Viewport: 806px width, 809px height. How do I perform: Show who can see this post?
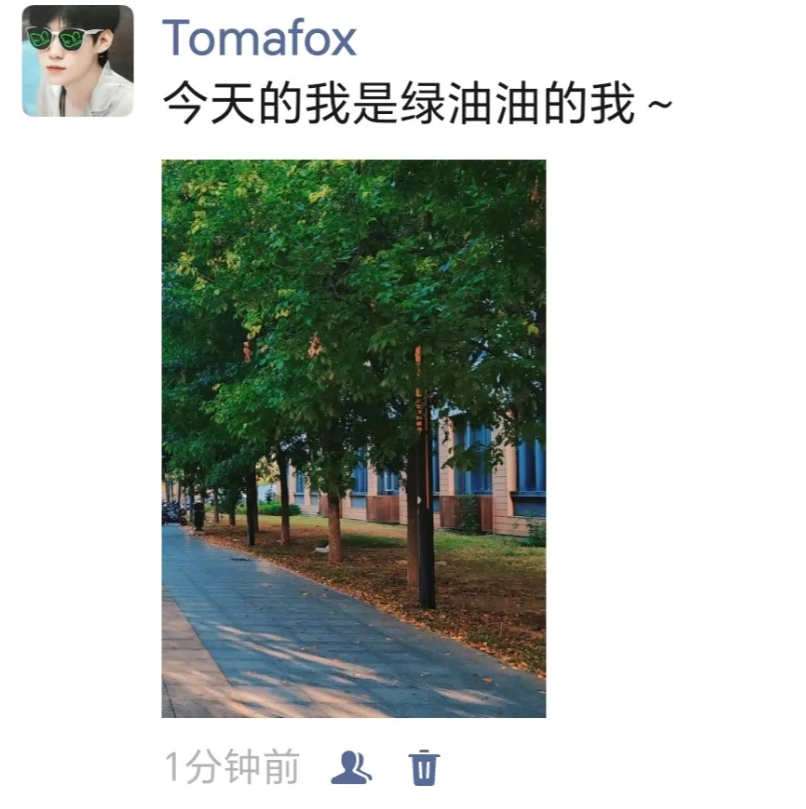click(350, 767)
